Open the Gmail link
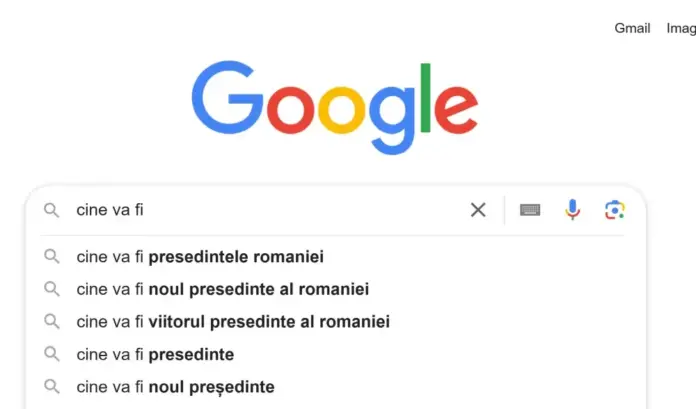Screen dimensions: 696x409 tap(632, 28)
